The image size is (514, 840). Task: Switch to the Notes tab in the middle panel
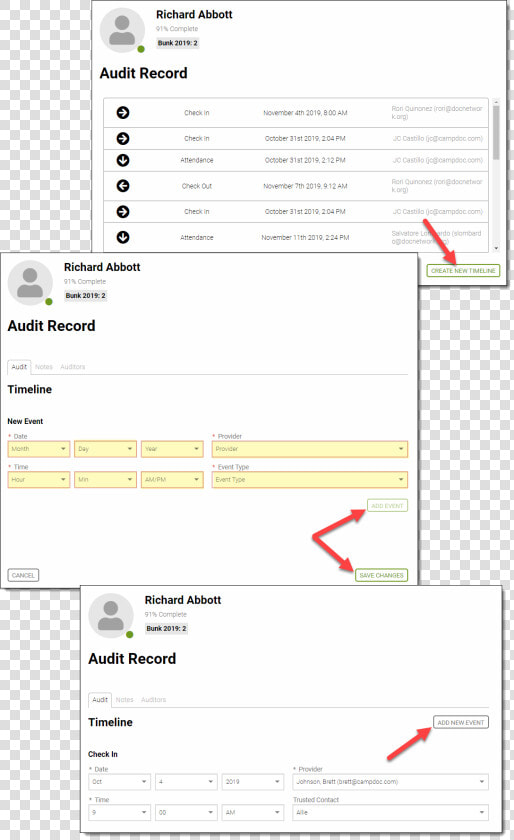coord(44,367)
